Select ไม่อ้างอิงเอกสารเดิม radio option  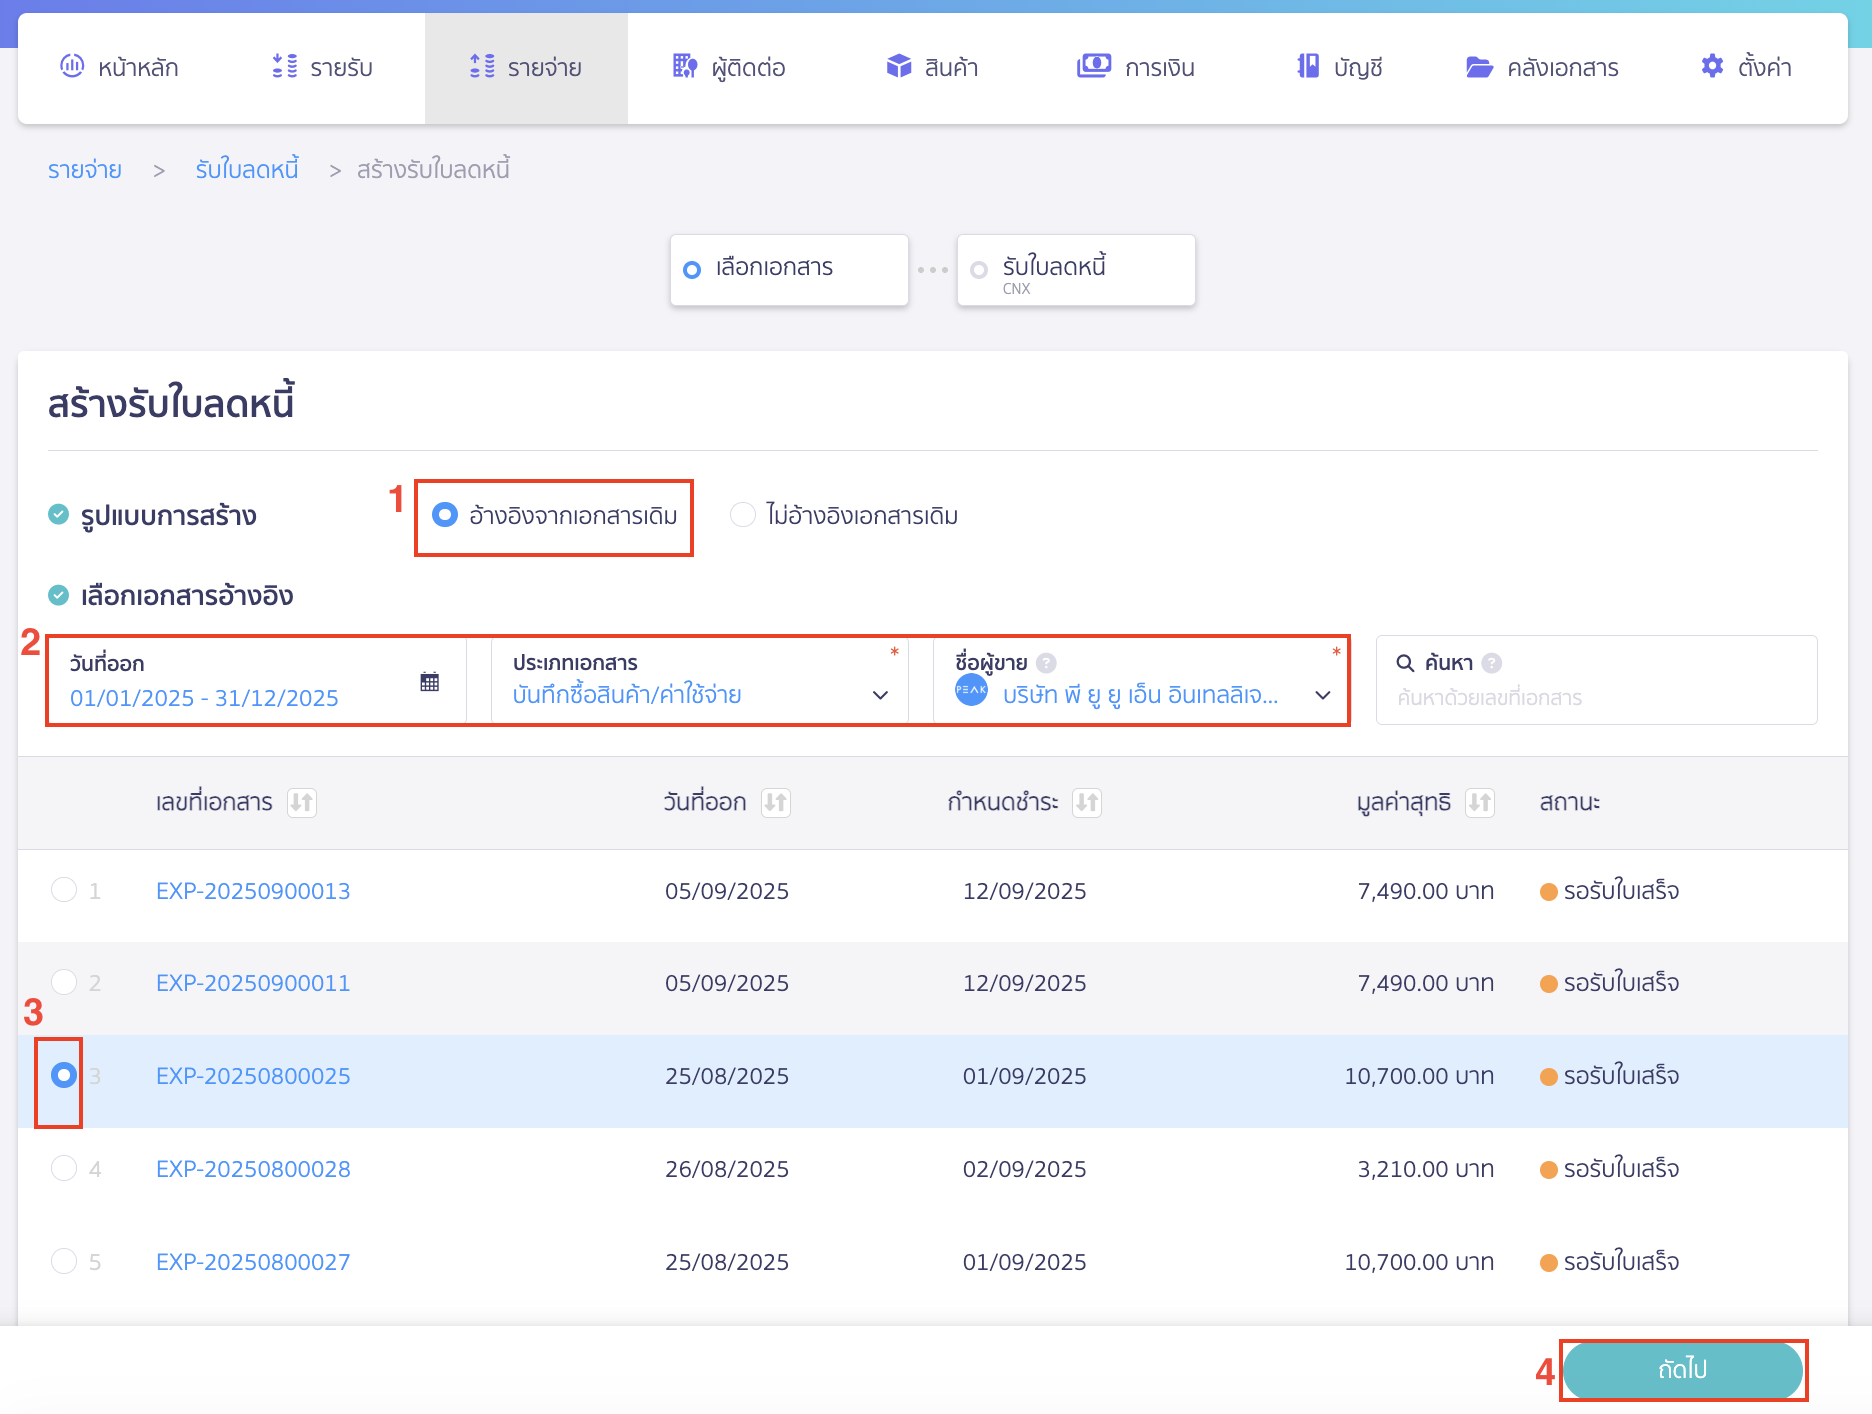[743, 515]
